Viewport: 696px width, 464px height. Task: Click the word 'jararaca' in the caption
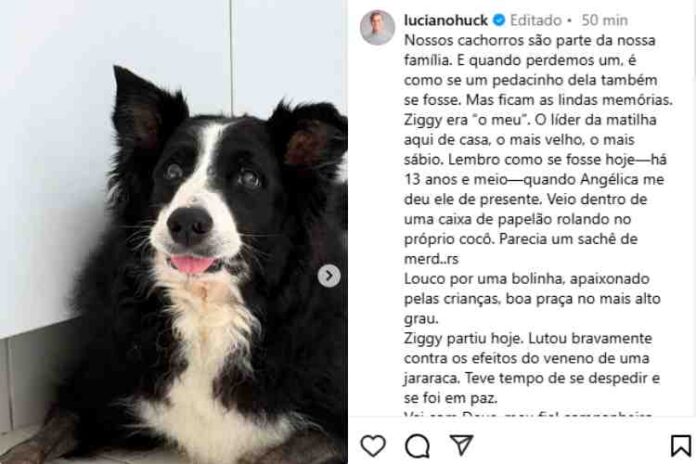[432, 378]
